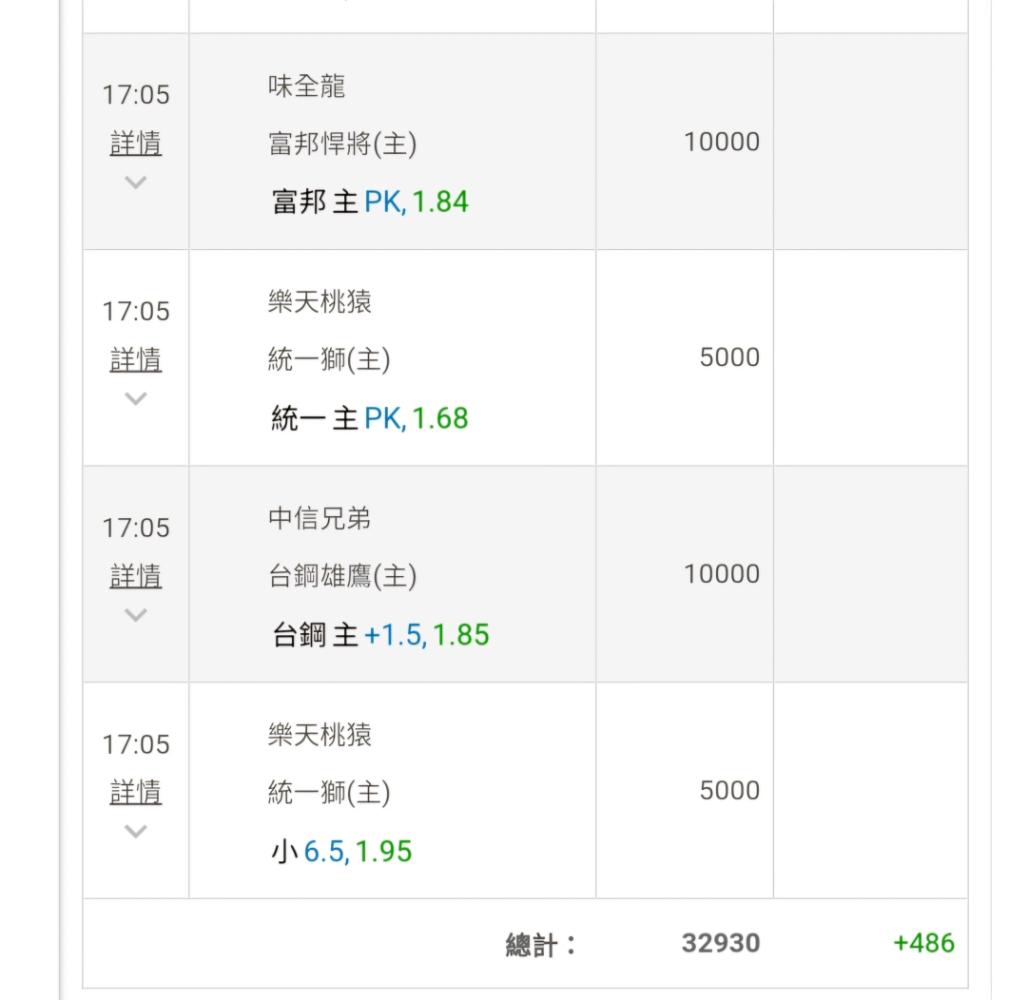Click the +486 profit total
The height and width of the screenshot is (1000, 1027).
[x=924, y=943]
